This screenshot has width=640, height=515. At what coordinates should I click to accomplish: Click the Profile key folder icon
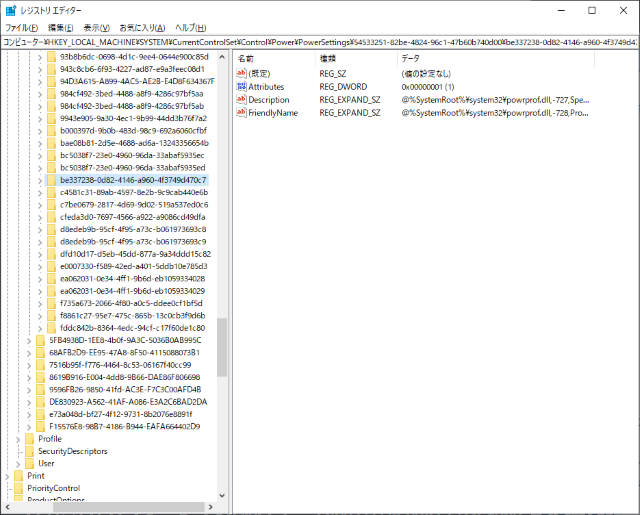(x=29, y=439)
